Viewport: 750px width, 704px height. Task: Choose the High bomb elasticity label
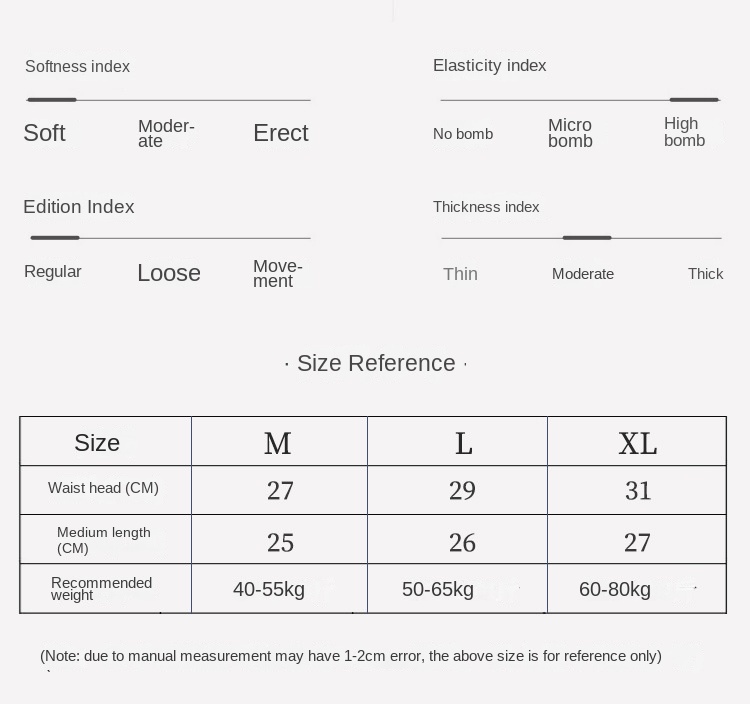tap(684, 132)
